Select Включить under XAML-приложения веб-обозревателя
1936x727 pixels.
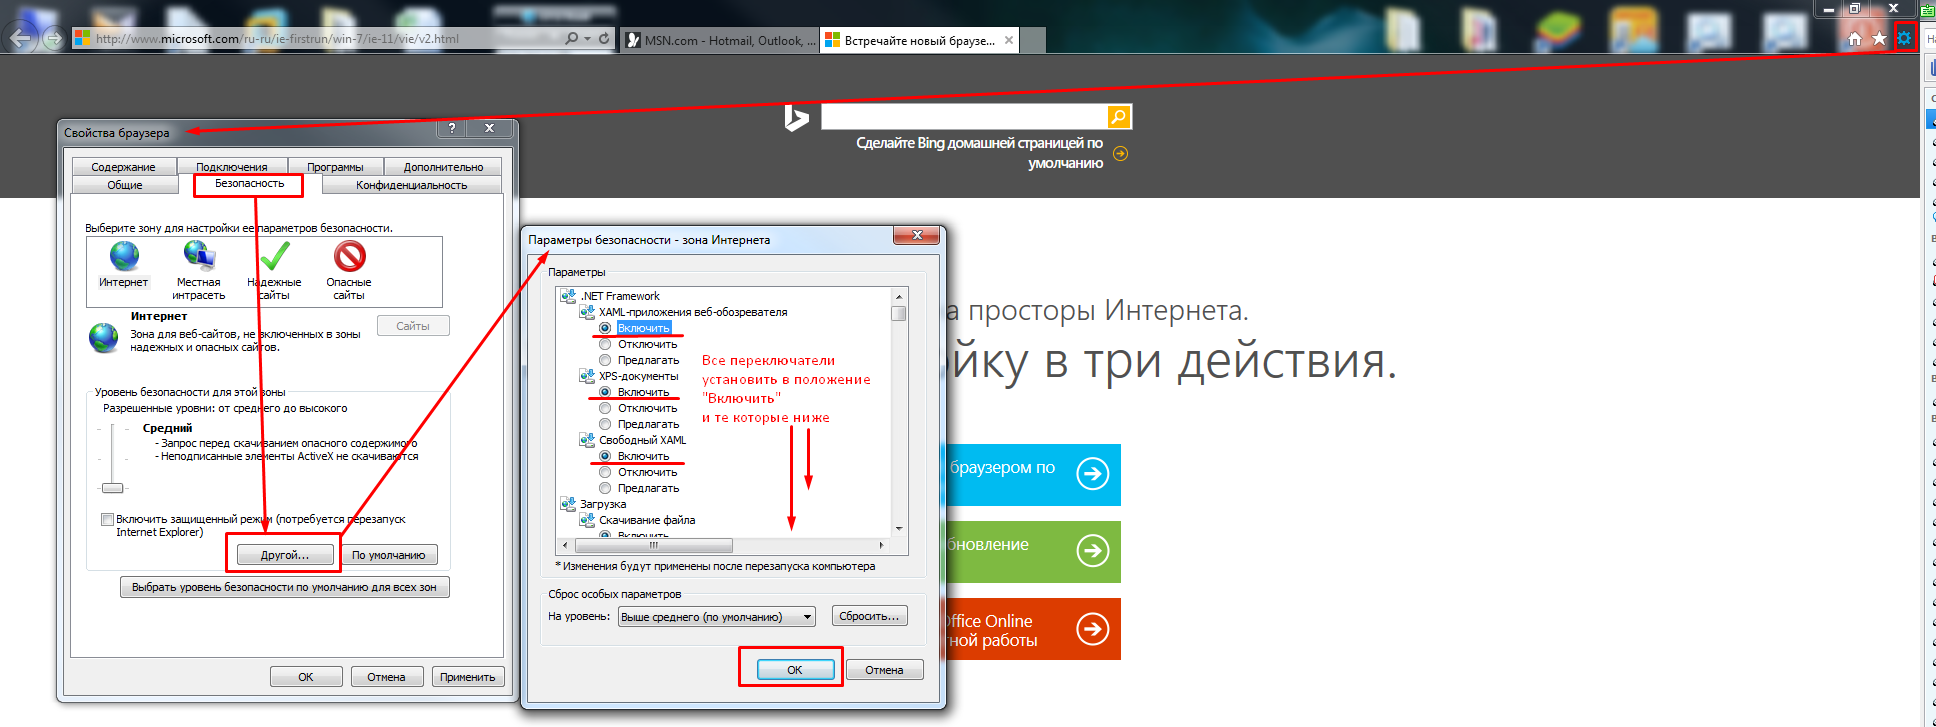(605, 328)
